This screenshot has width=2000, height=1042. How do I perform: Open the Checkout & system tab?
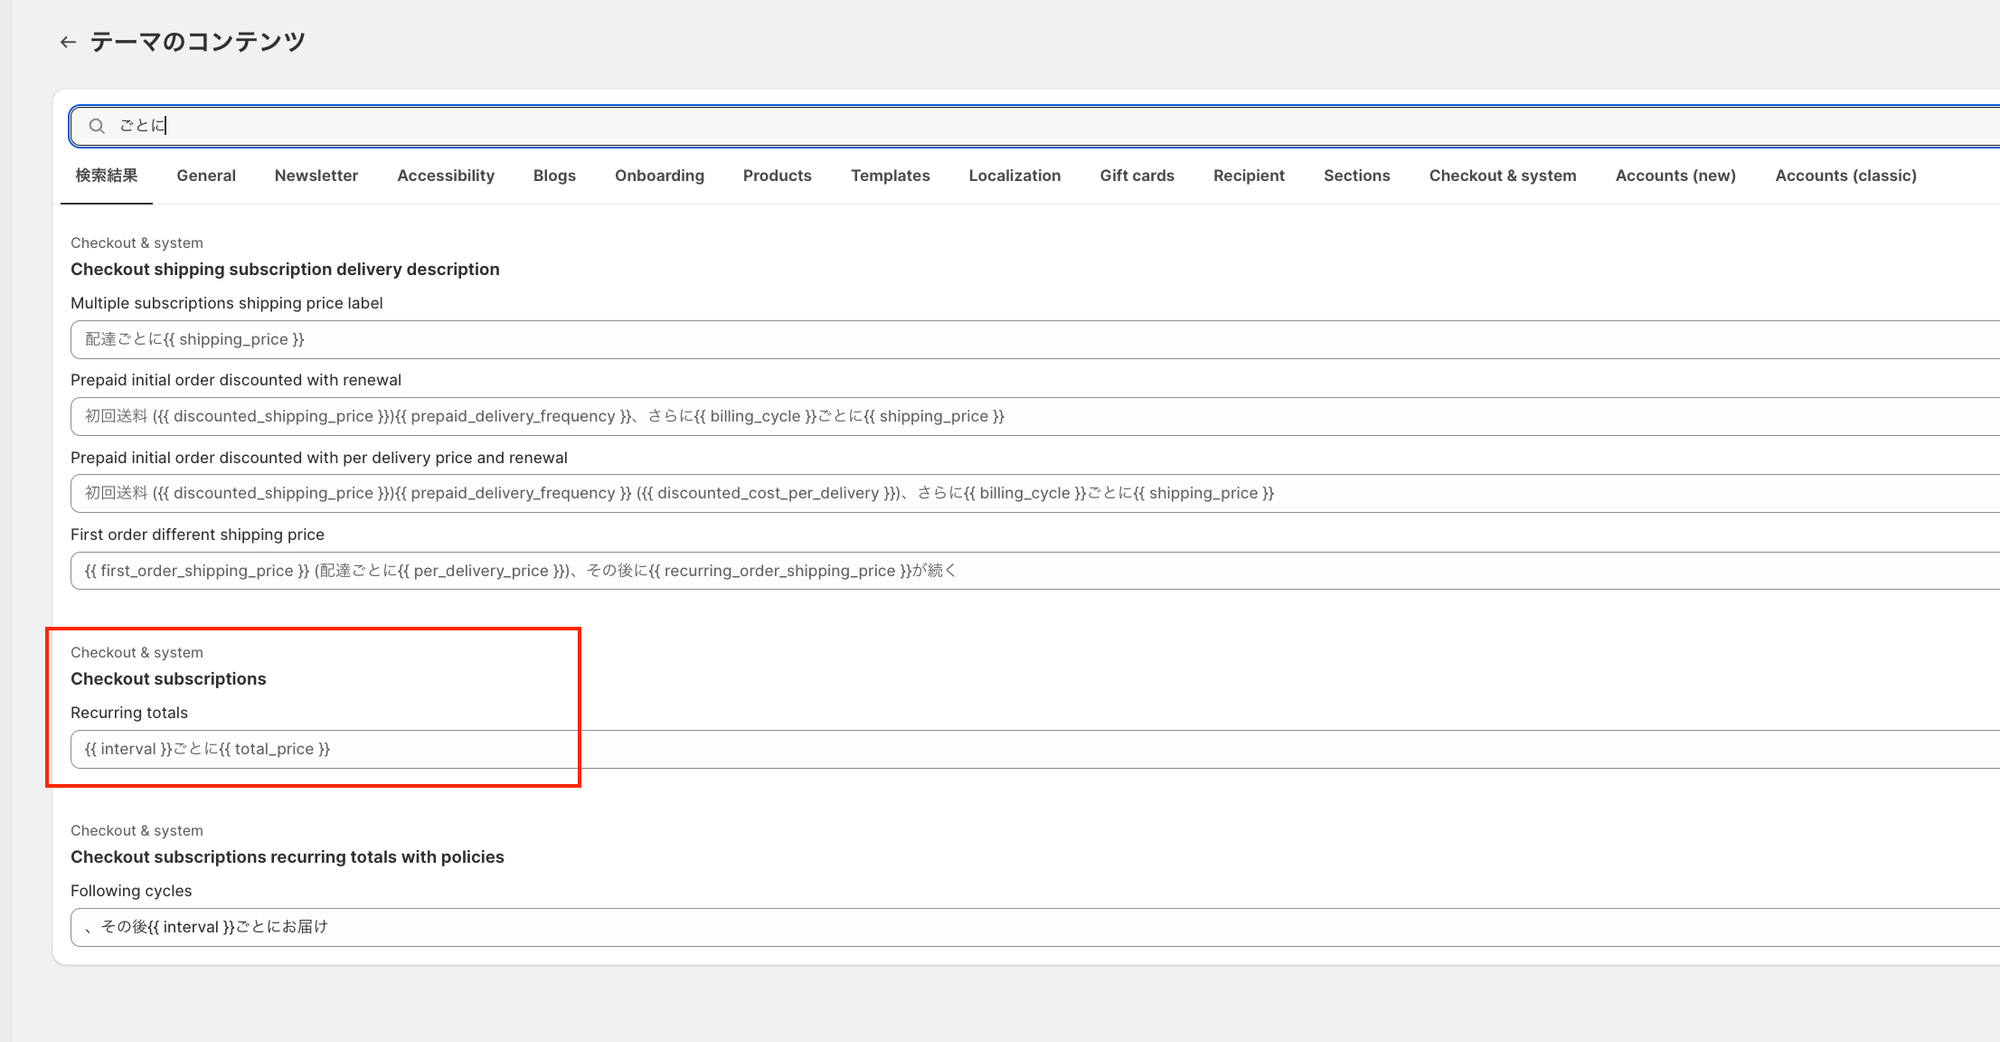pos(1502,176)
